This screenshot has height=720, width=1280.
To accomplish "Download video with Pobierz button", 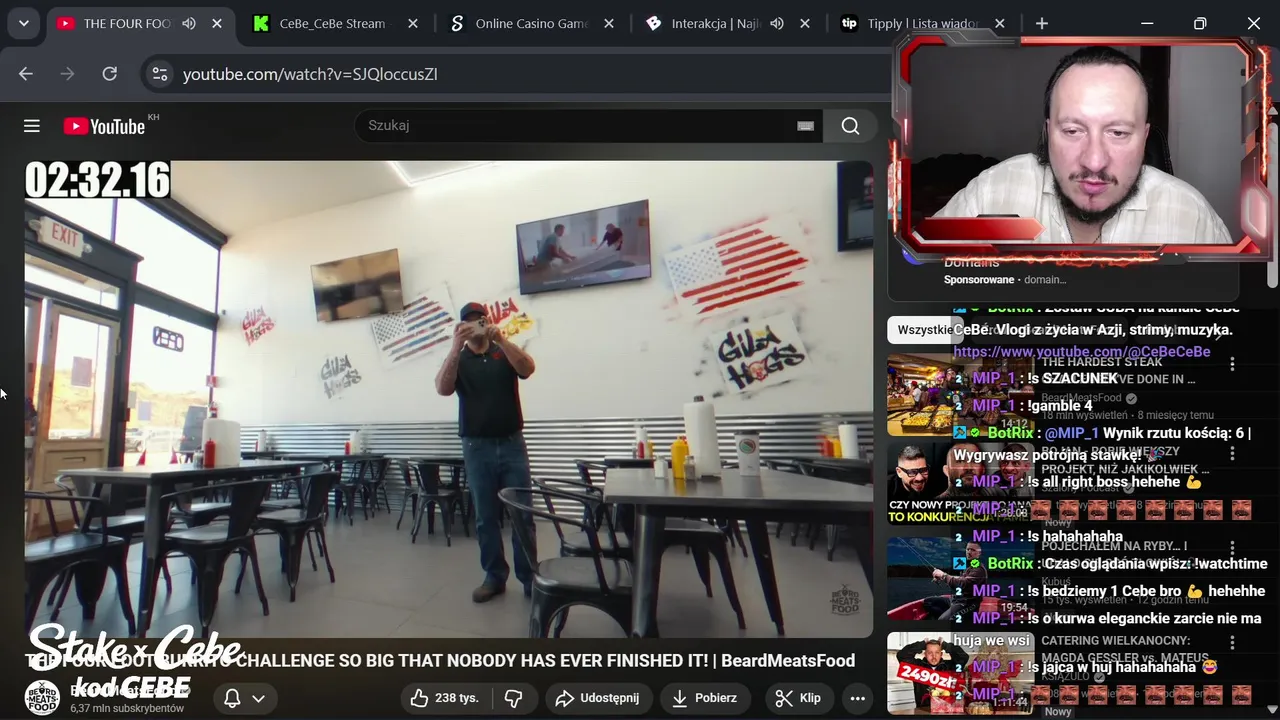I will coord(704,698).
